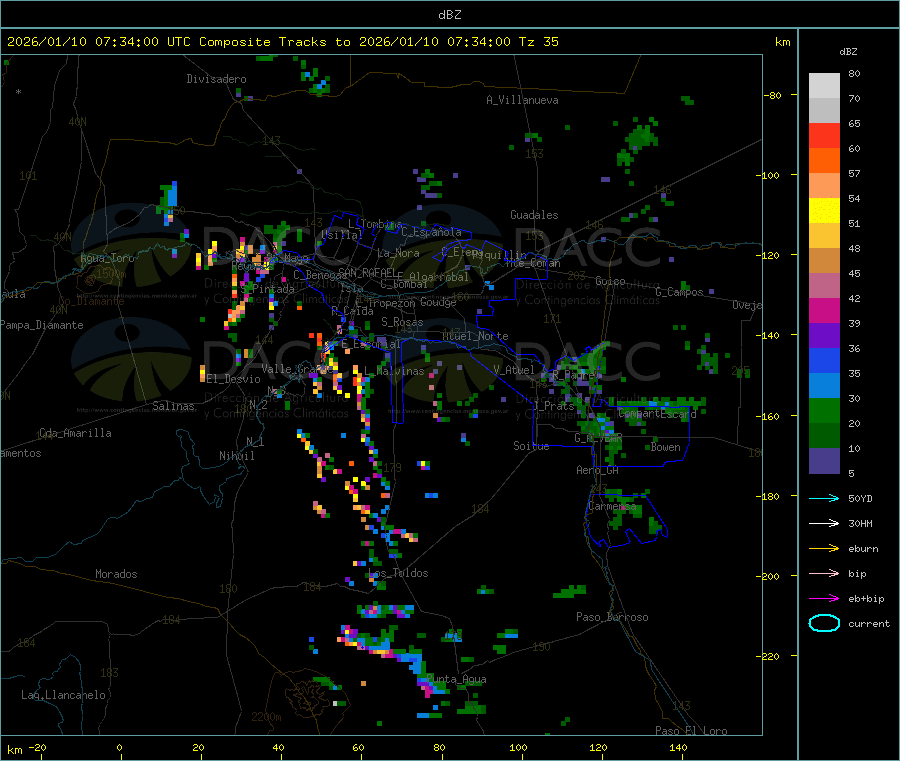Viewport: 900px width, 761px height.
Task: Click the 'Tz 35' header value
Action: 539,42
